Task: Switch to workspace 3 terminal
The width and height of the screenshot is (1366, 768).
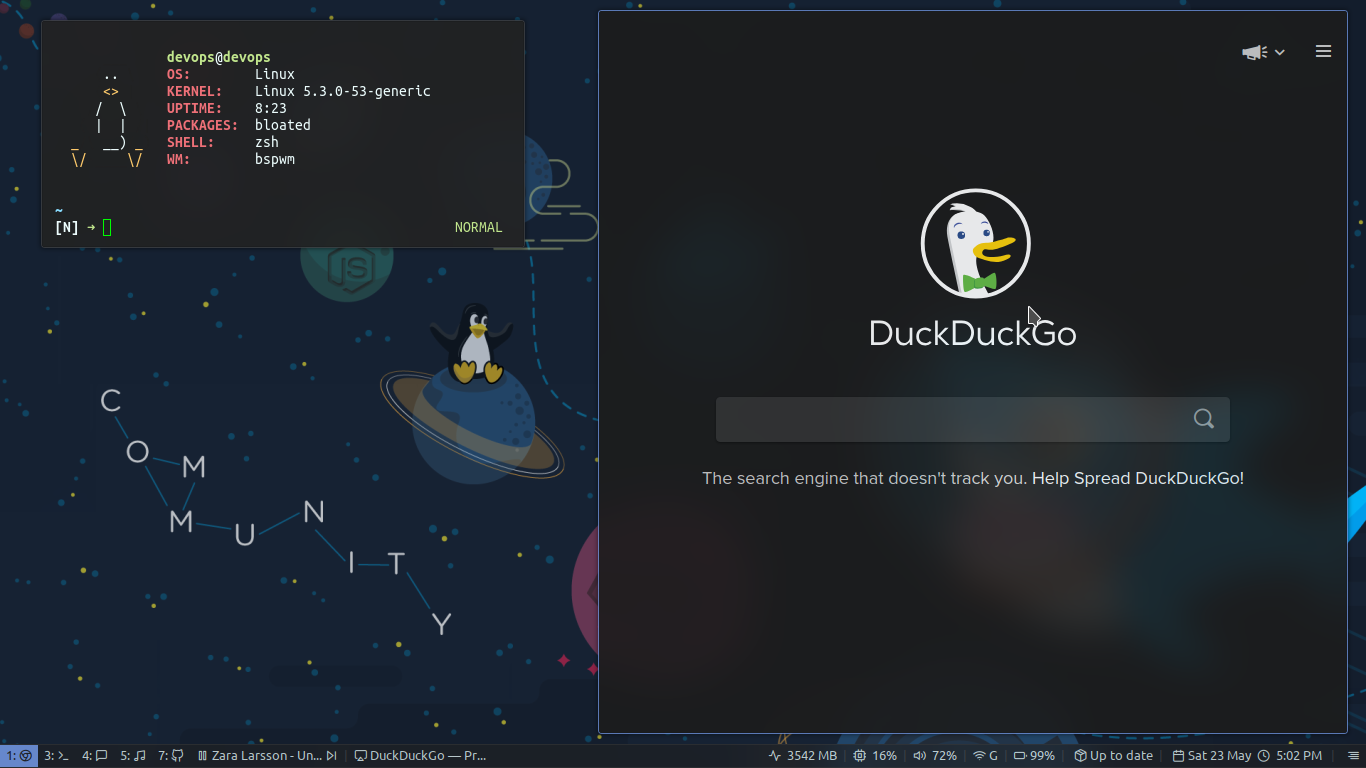Action: click(56, 756)
